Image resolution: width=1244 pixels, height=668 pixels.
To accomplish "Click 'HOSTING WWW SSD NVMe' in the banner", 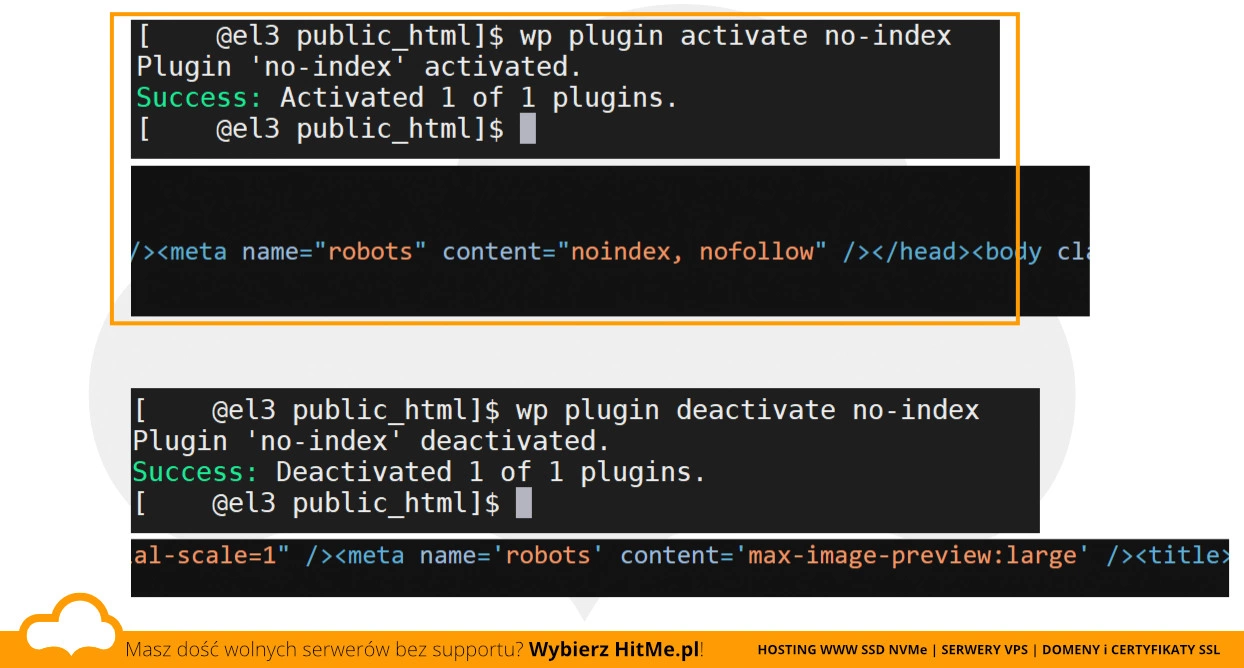I will [x=843, y=650].
